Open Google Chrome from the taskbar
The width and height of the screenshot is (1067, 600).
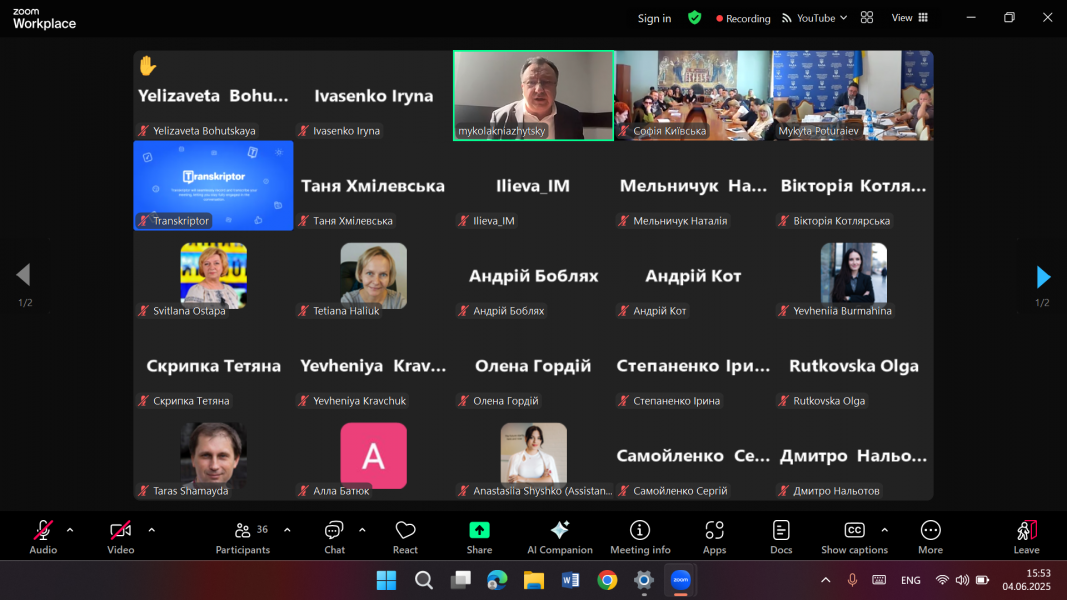pos(607,580)
